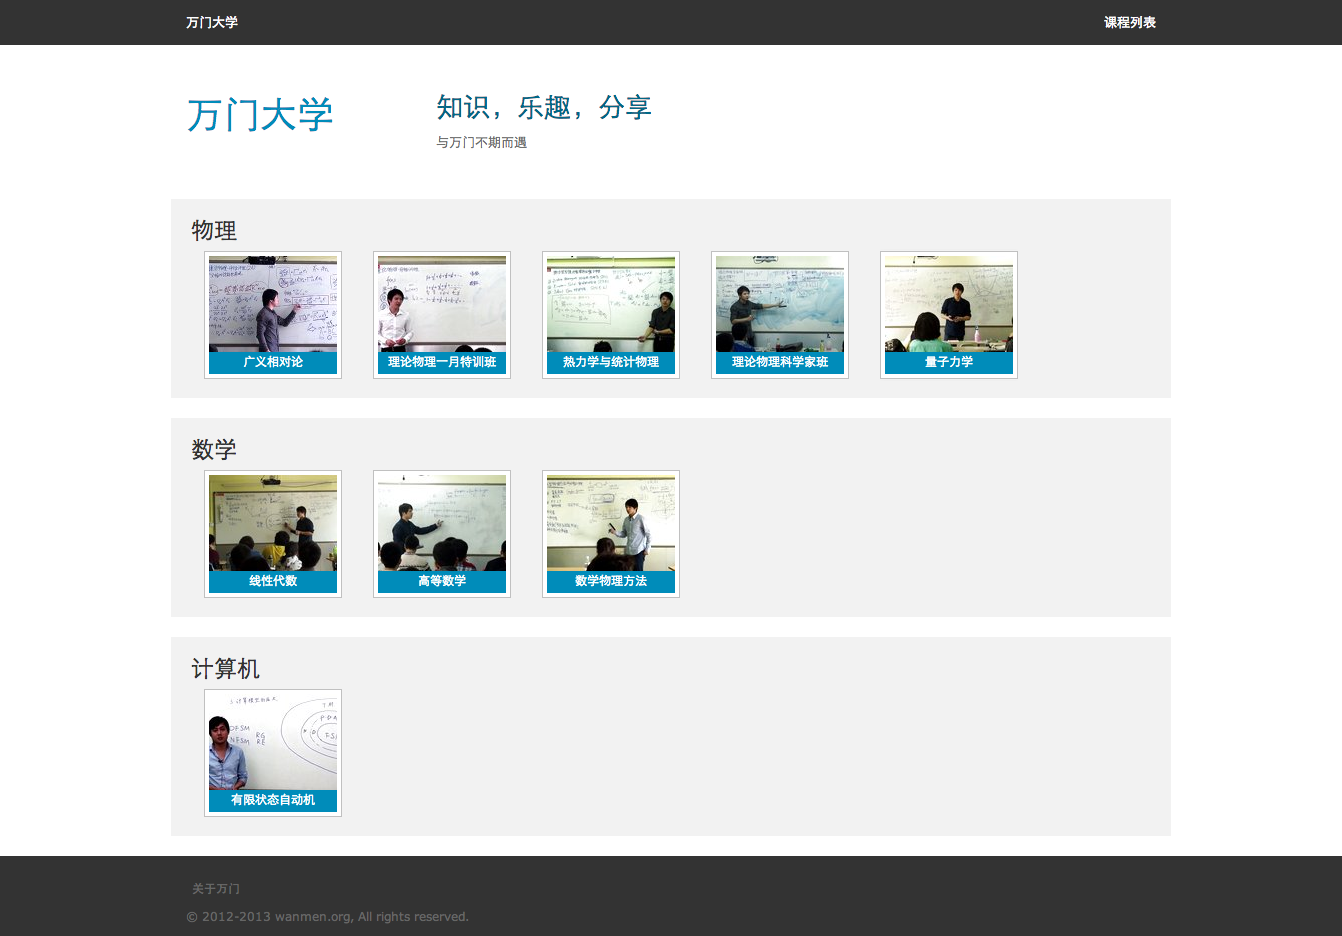Click the 有限状态自动机 caption label
Image resolution: width=1342 pixels, height=936 pixels.
click(x=273, y=800)
